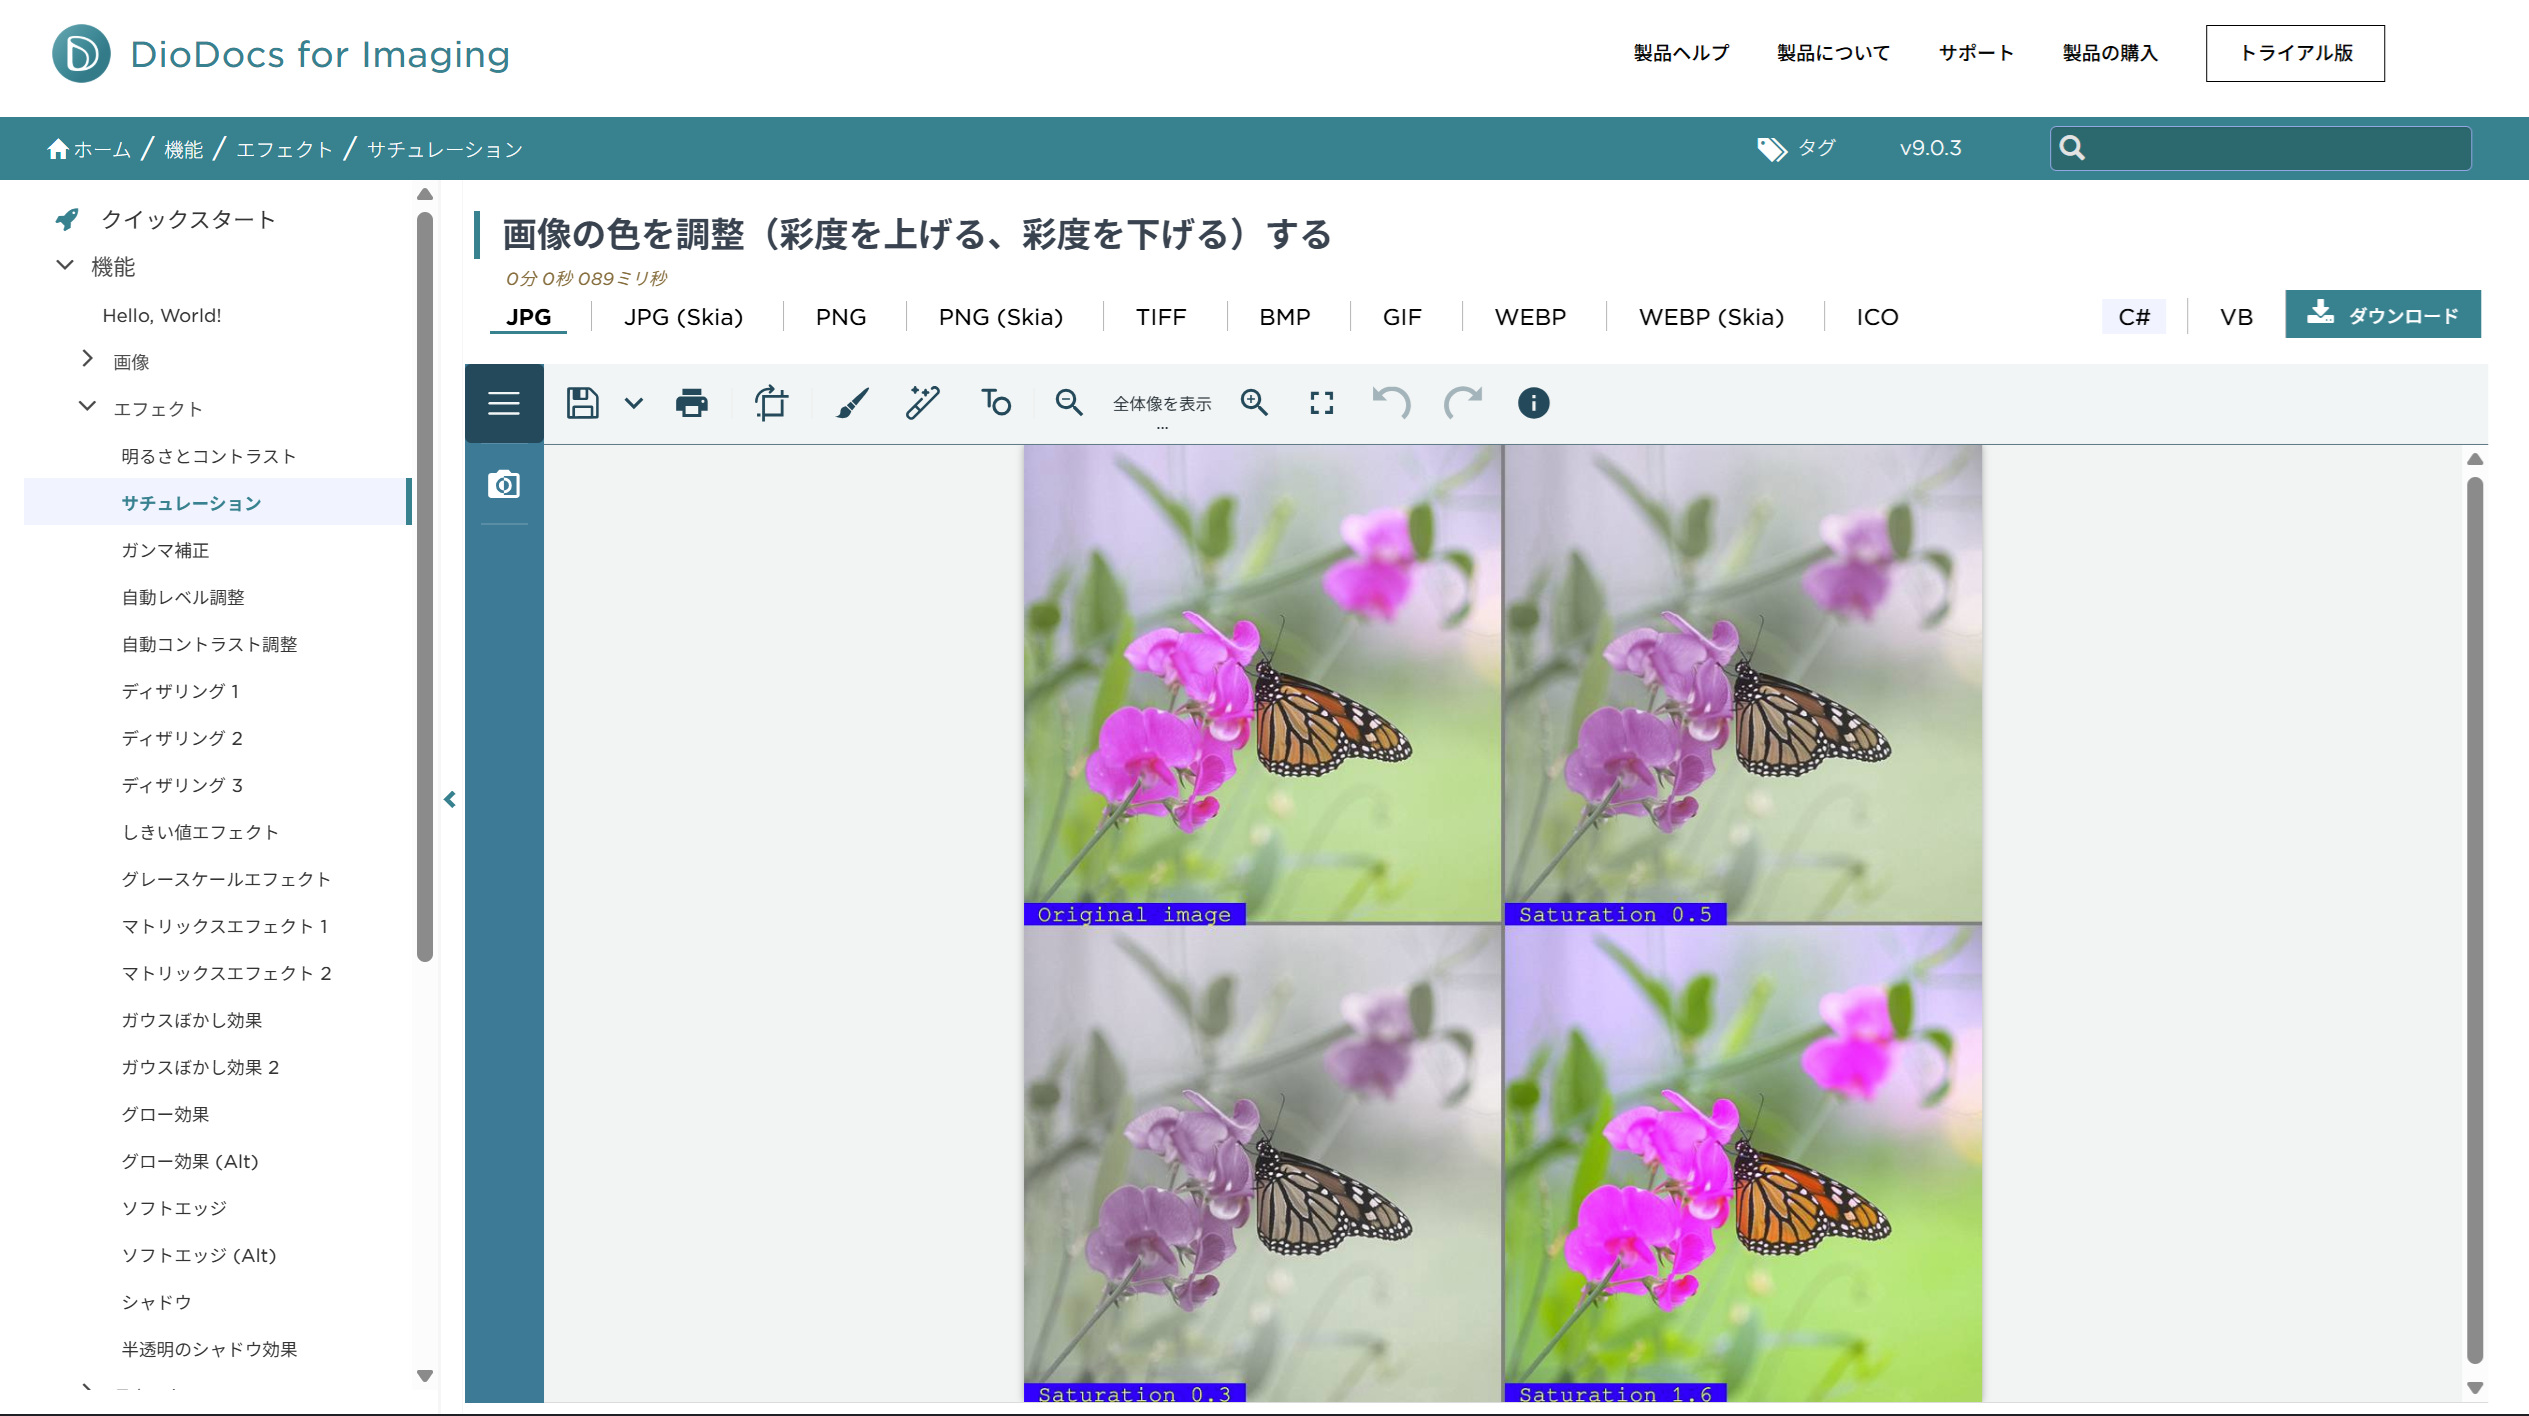Collapse the 機能 tree section
Image resolution: width=2529 pixels, height=1416 pixels.
(x=65, y=266)
